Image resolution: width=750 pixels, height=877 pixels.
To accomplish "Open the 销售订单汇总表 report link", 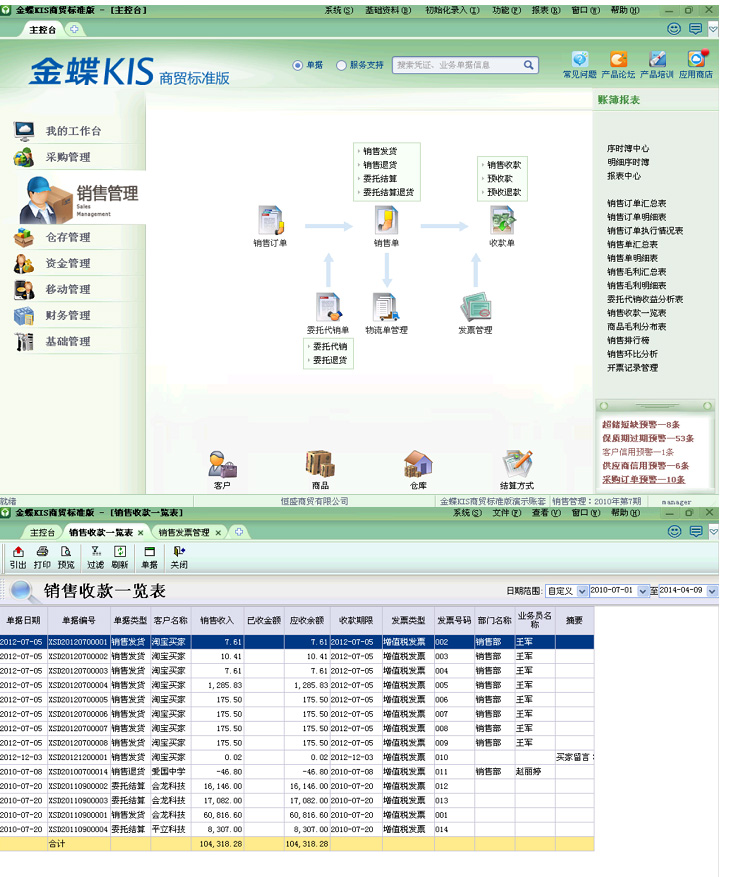I will pyautogui.click(x=636, y=203).
